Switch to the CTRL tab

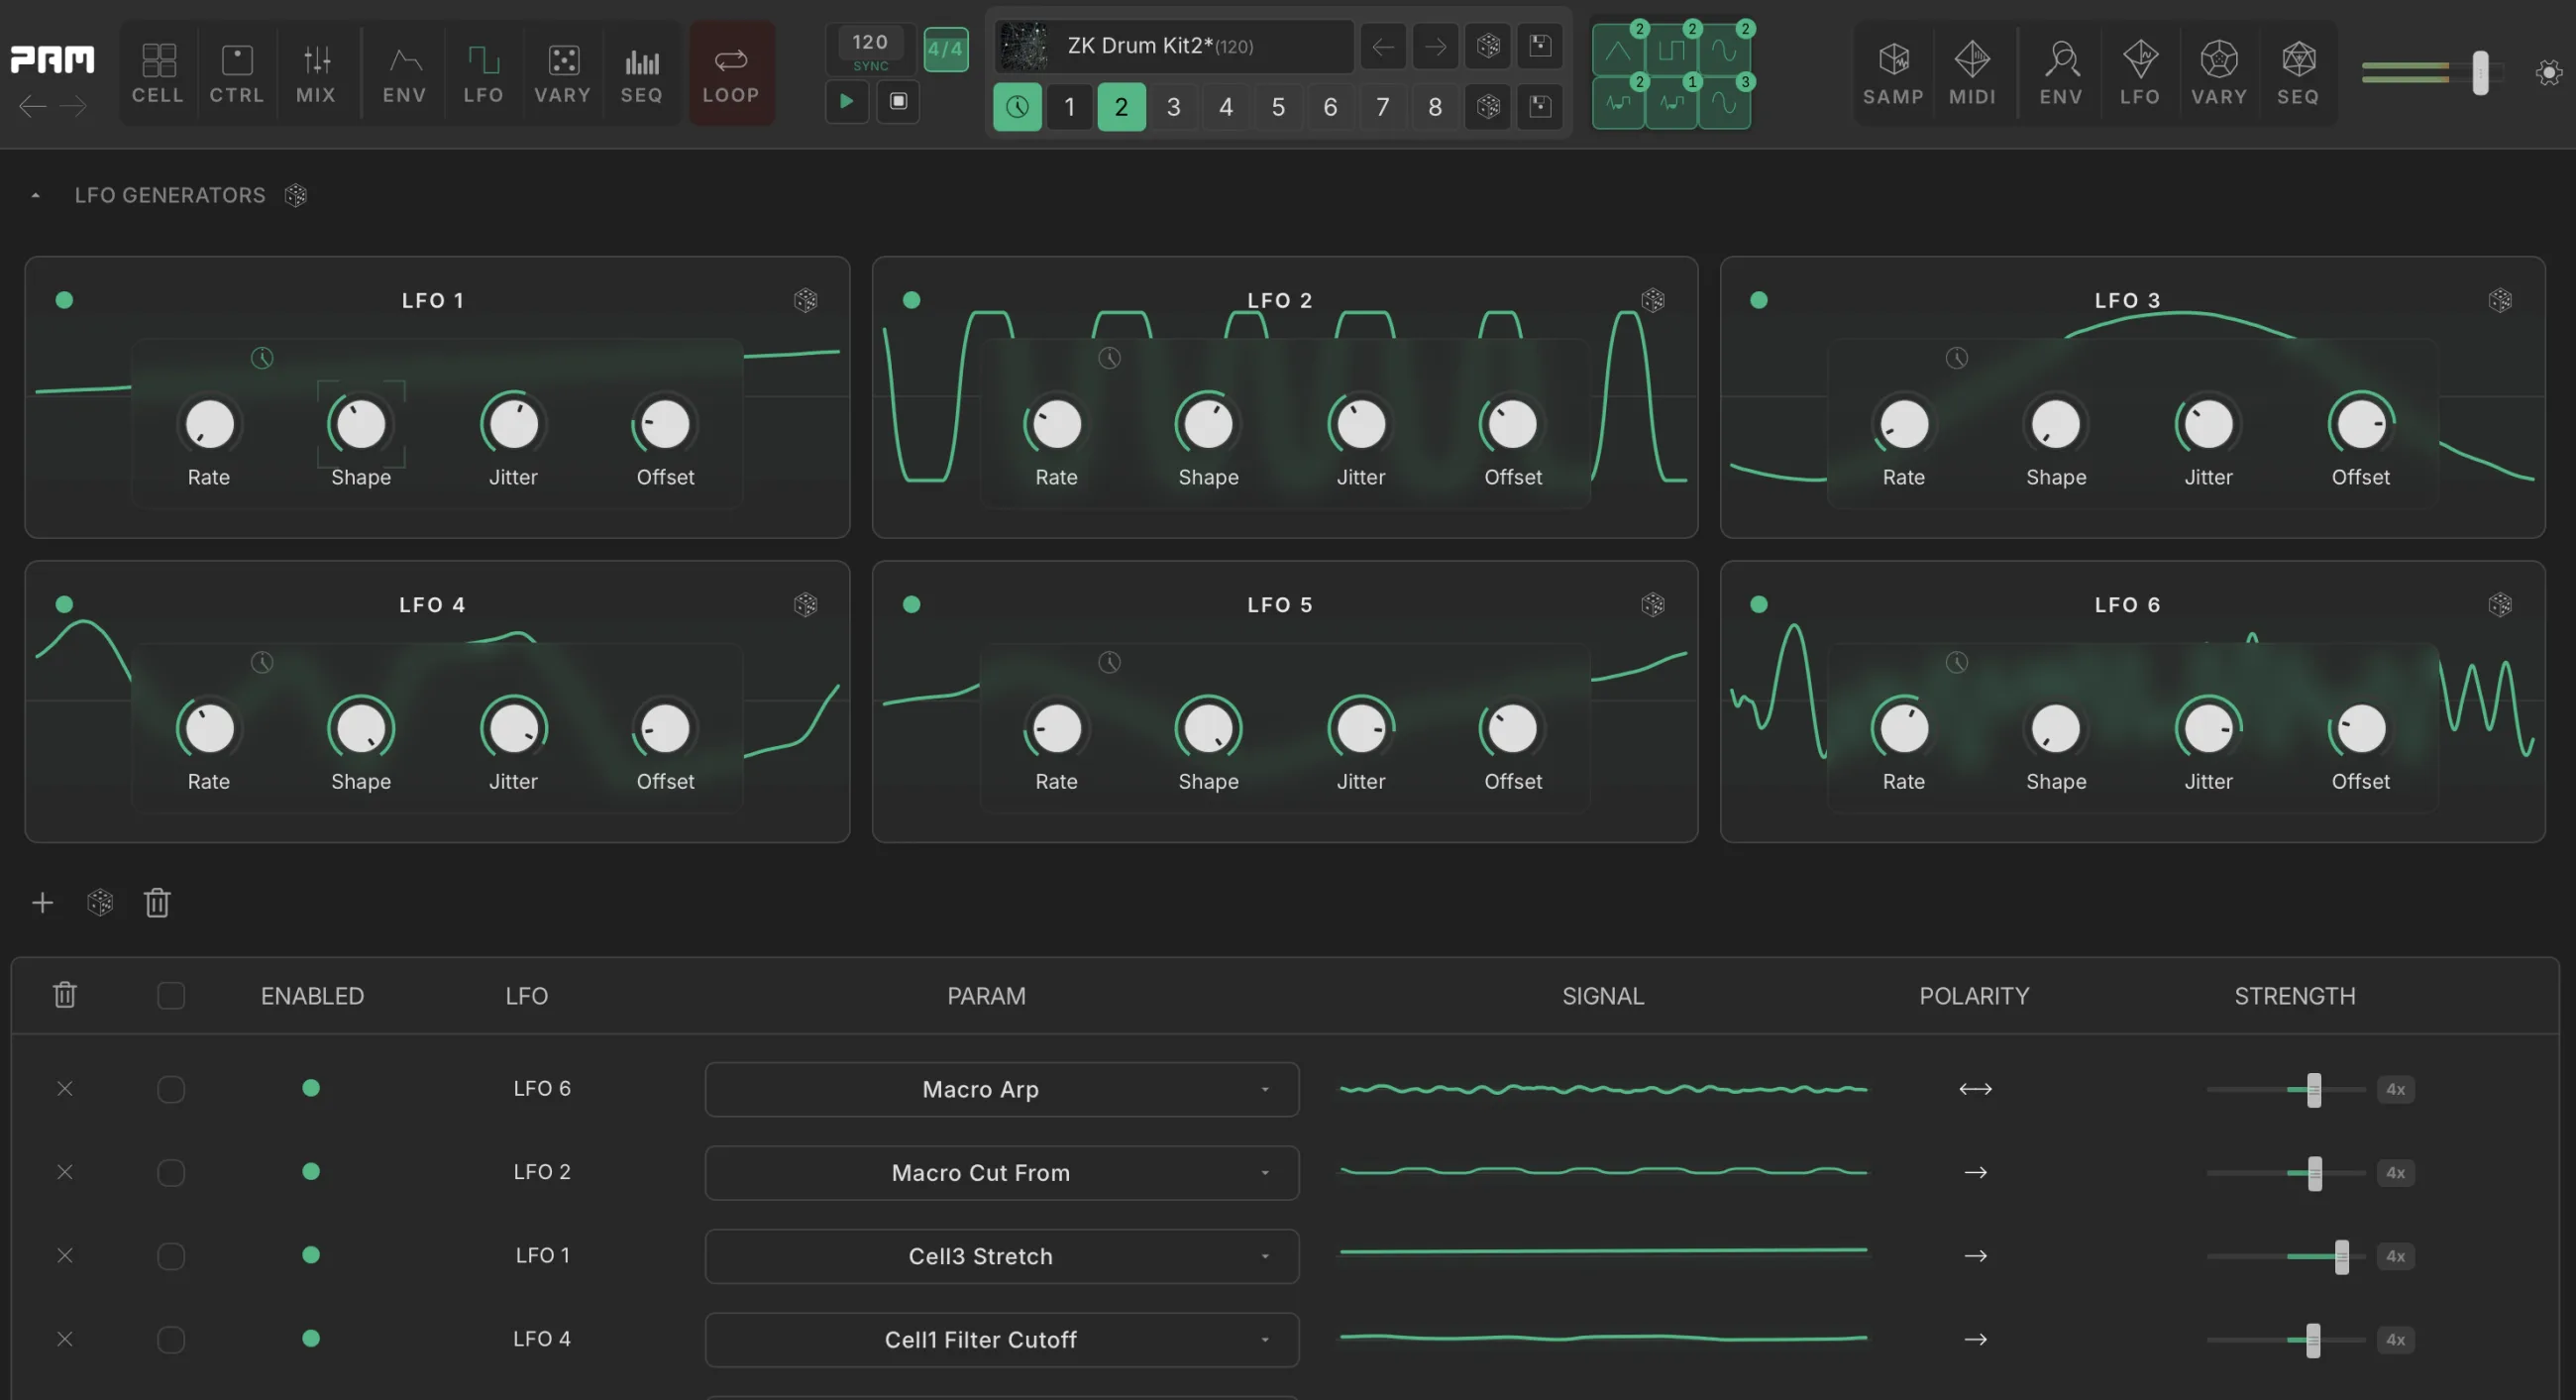(x=237, y=73)
